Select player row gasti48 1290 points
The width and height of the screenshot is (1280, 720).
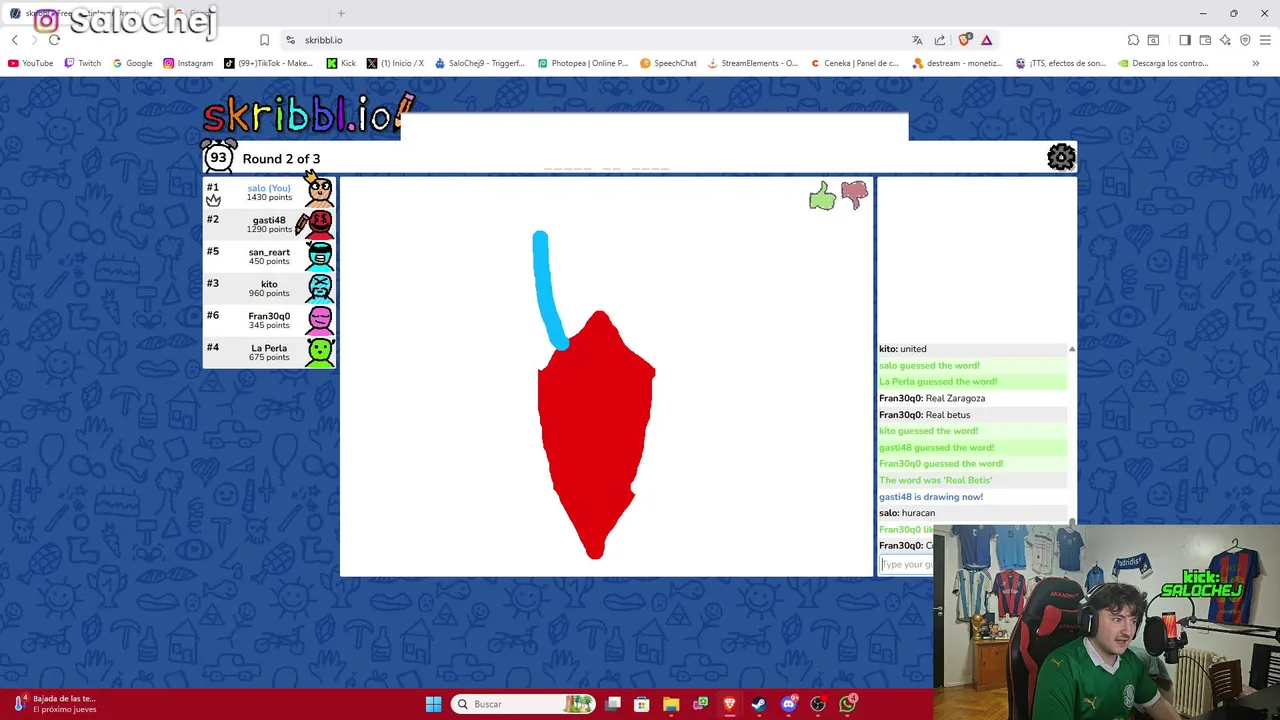(x=269, y=224)
